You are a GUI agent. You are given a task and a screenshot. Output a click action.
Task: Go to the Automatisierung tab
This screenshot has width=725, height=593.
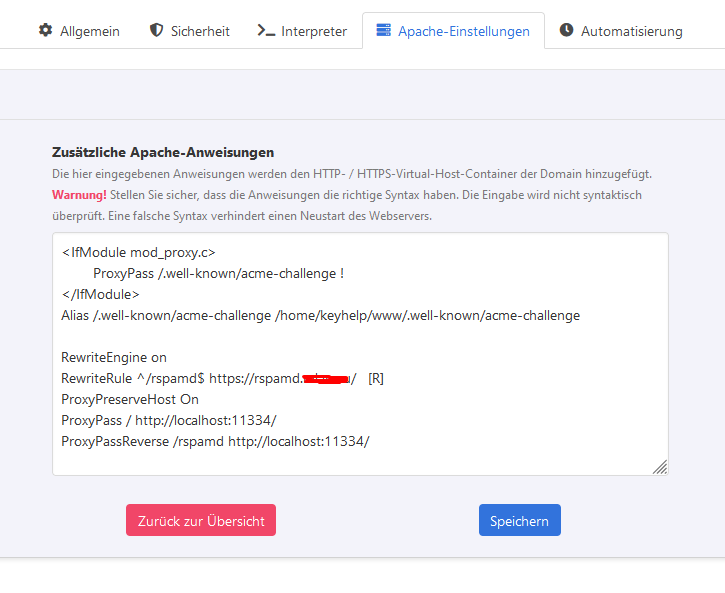click(x=631, y=31)
